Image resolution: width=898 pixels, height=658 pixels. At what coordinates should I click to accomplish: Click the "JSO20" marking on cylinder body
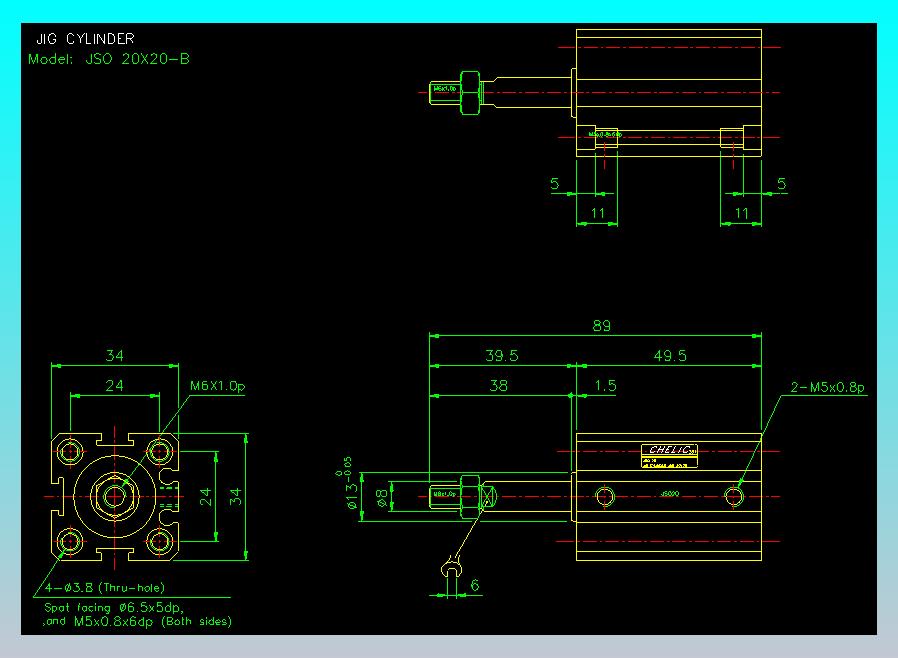(x=669, y=494)
